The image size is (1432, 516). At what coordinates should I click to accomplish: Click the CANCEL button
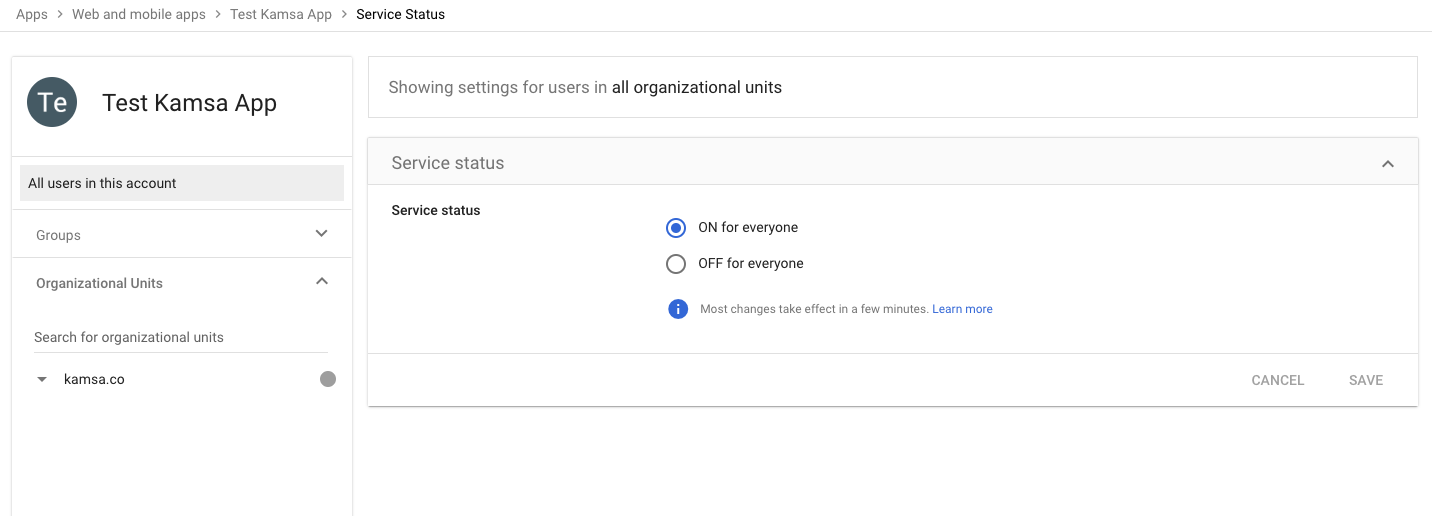(1278, 380)
